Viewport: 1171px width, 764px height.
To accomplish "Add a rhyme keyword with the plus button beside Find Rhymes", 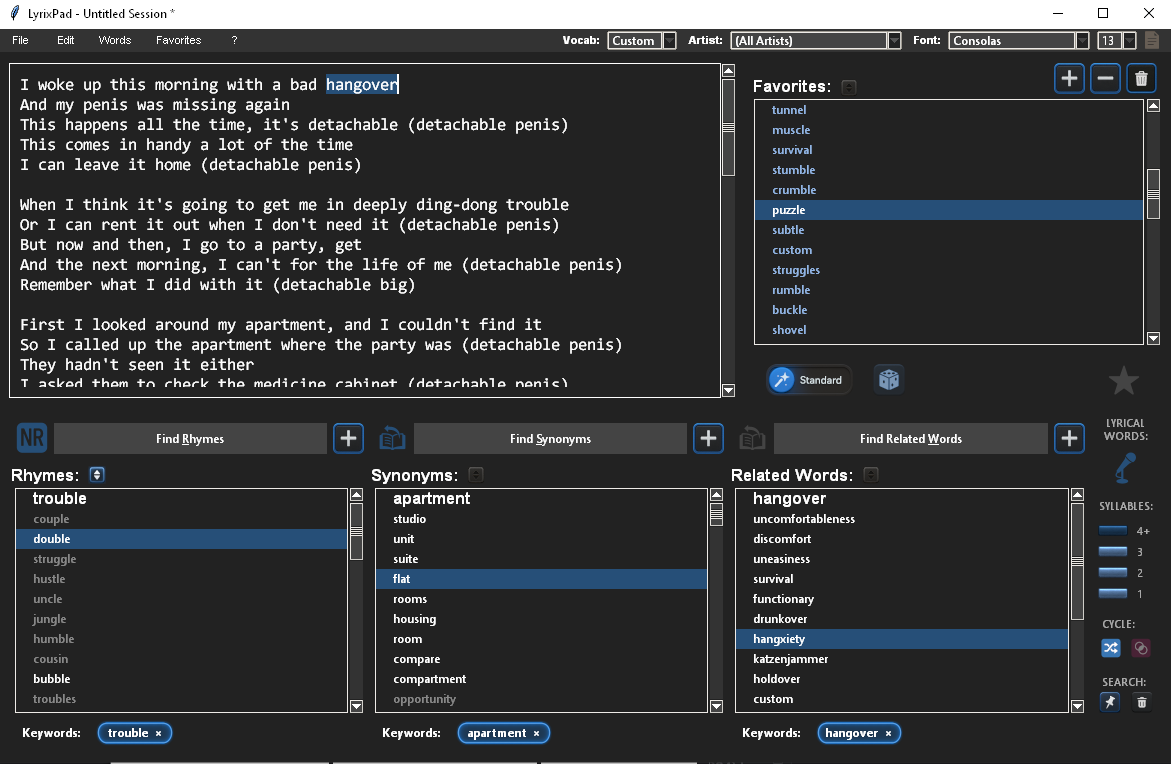I will [348, 438].
